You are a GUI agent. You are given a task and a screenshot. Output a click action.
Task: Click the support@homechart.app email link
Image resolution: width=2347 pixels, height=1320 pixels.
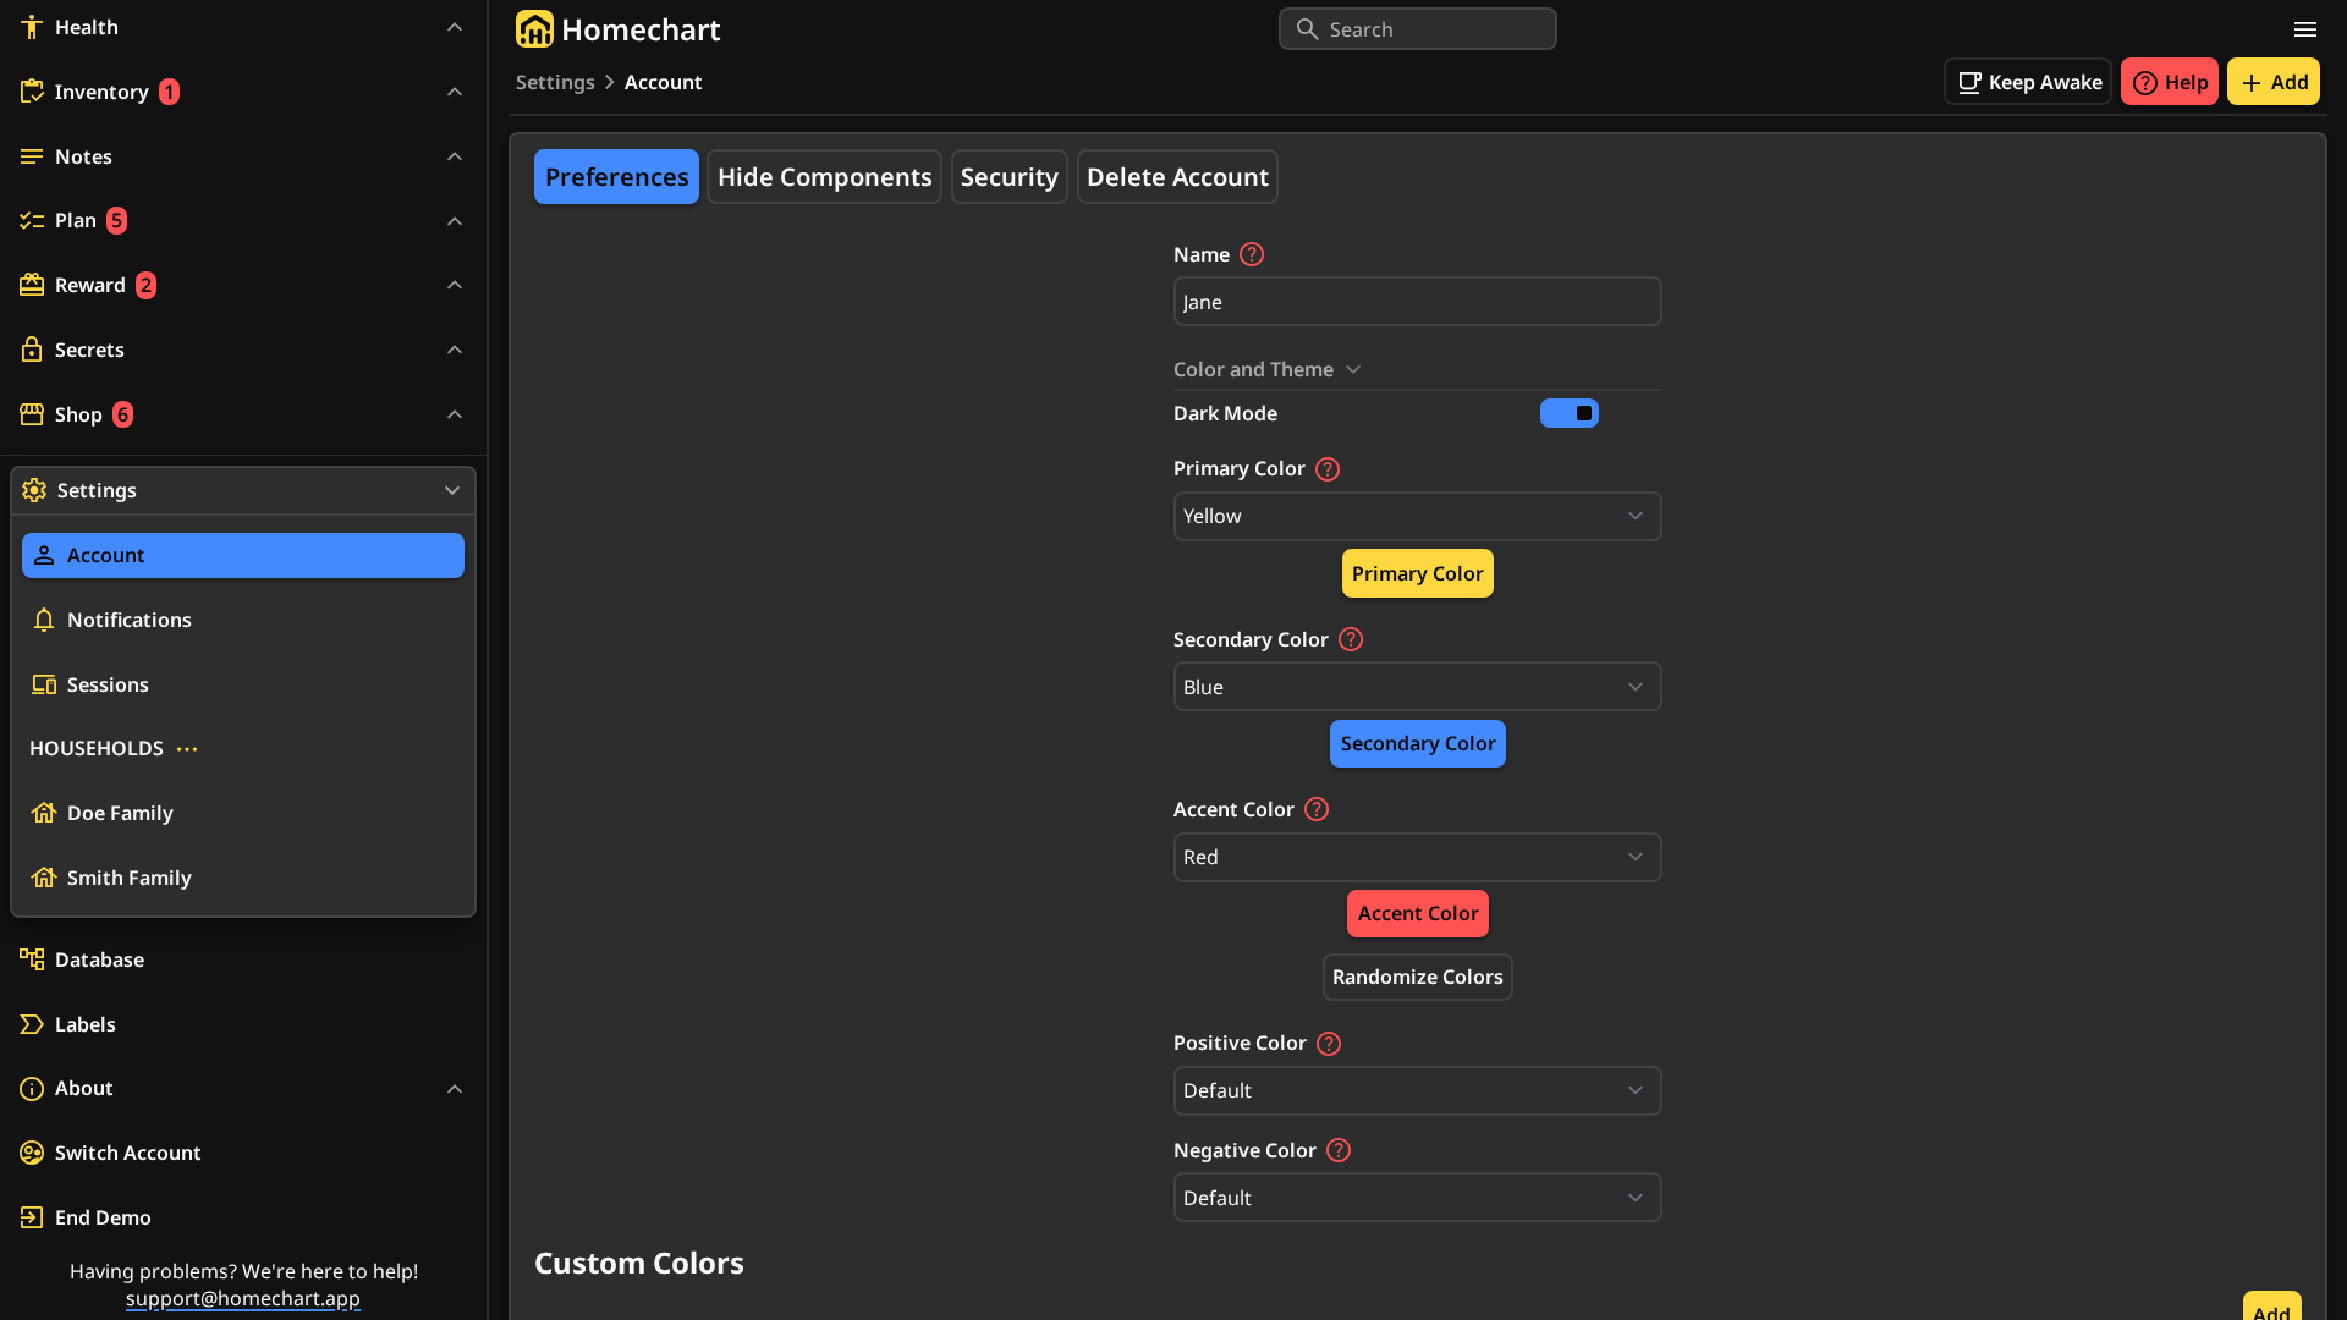pyautogui.click(x=243, y=1298)
